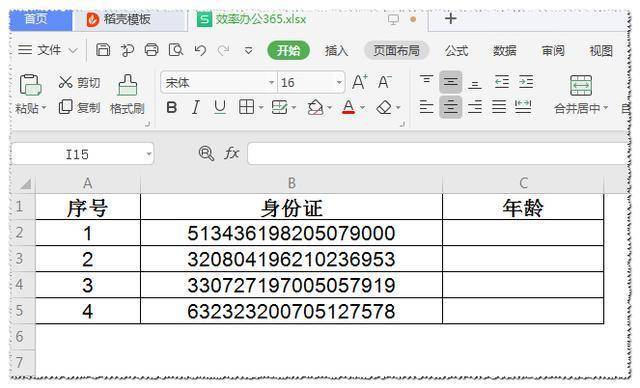Open the font name dropdown (宋体)
Screen dimensions: 640x388
pos(271,82)
